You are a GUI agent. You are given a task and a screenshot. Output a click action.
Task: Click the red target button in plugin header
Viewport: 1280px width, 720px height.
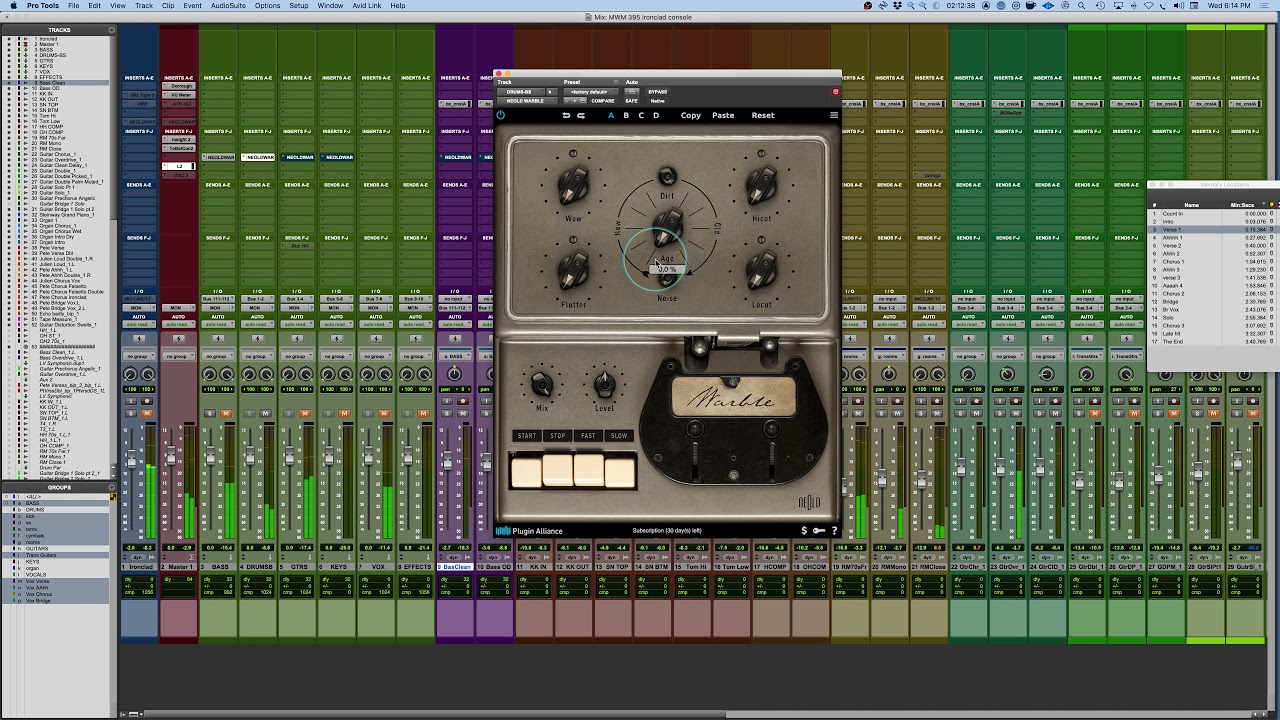836,92
